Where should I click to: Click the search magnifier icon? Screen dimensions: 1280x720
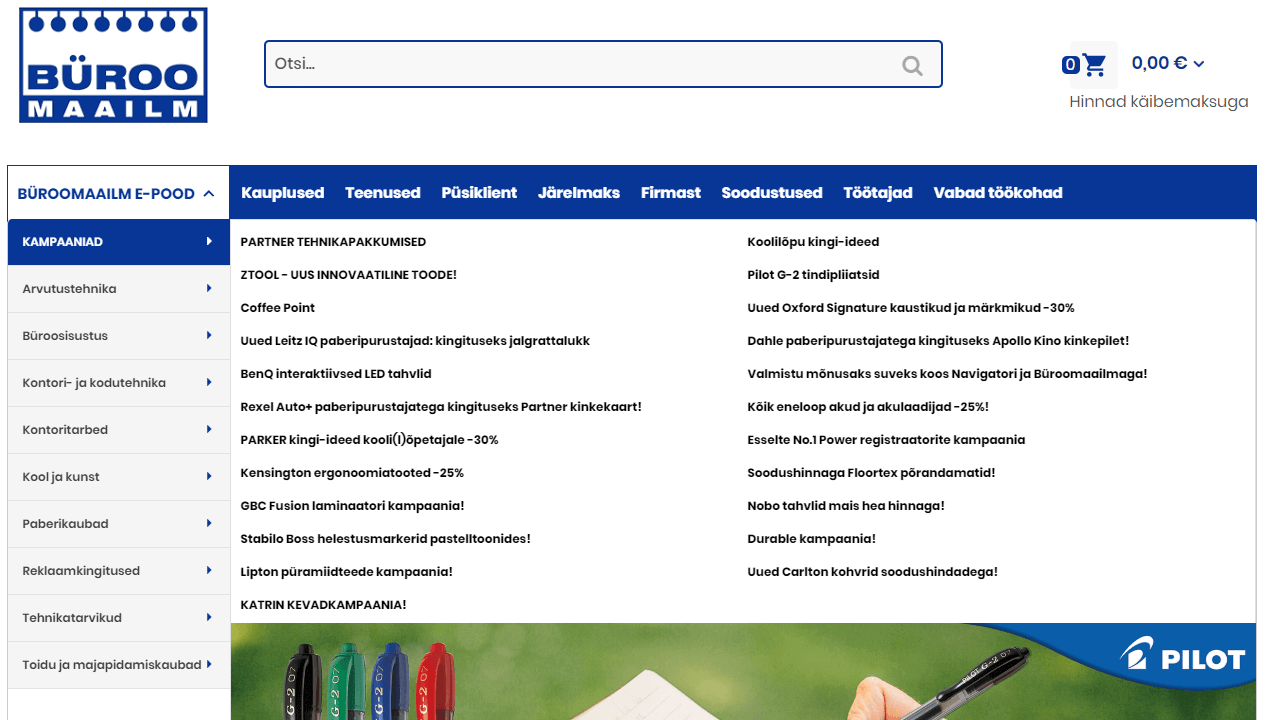[x=912, y=65]
